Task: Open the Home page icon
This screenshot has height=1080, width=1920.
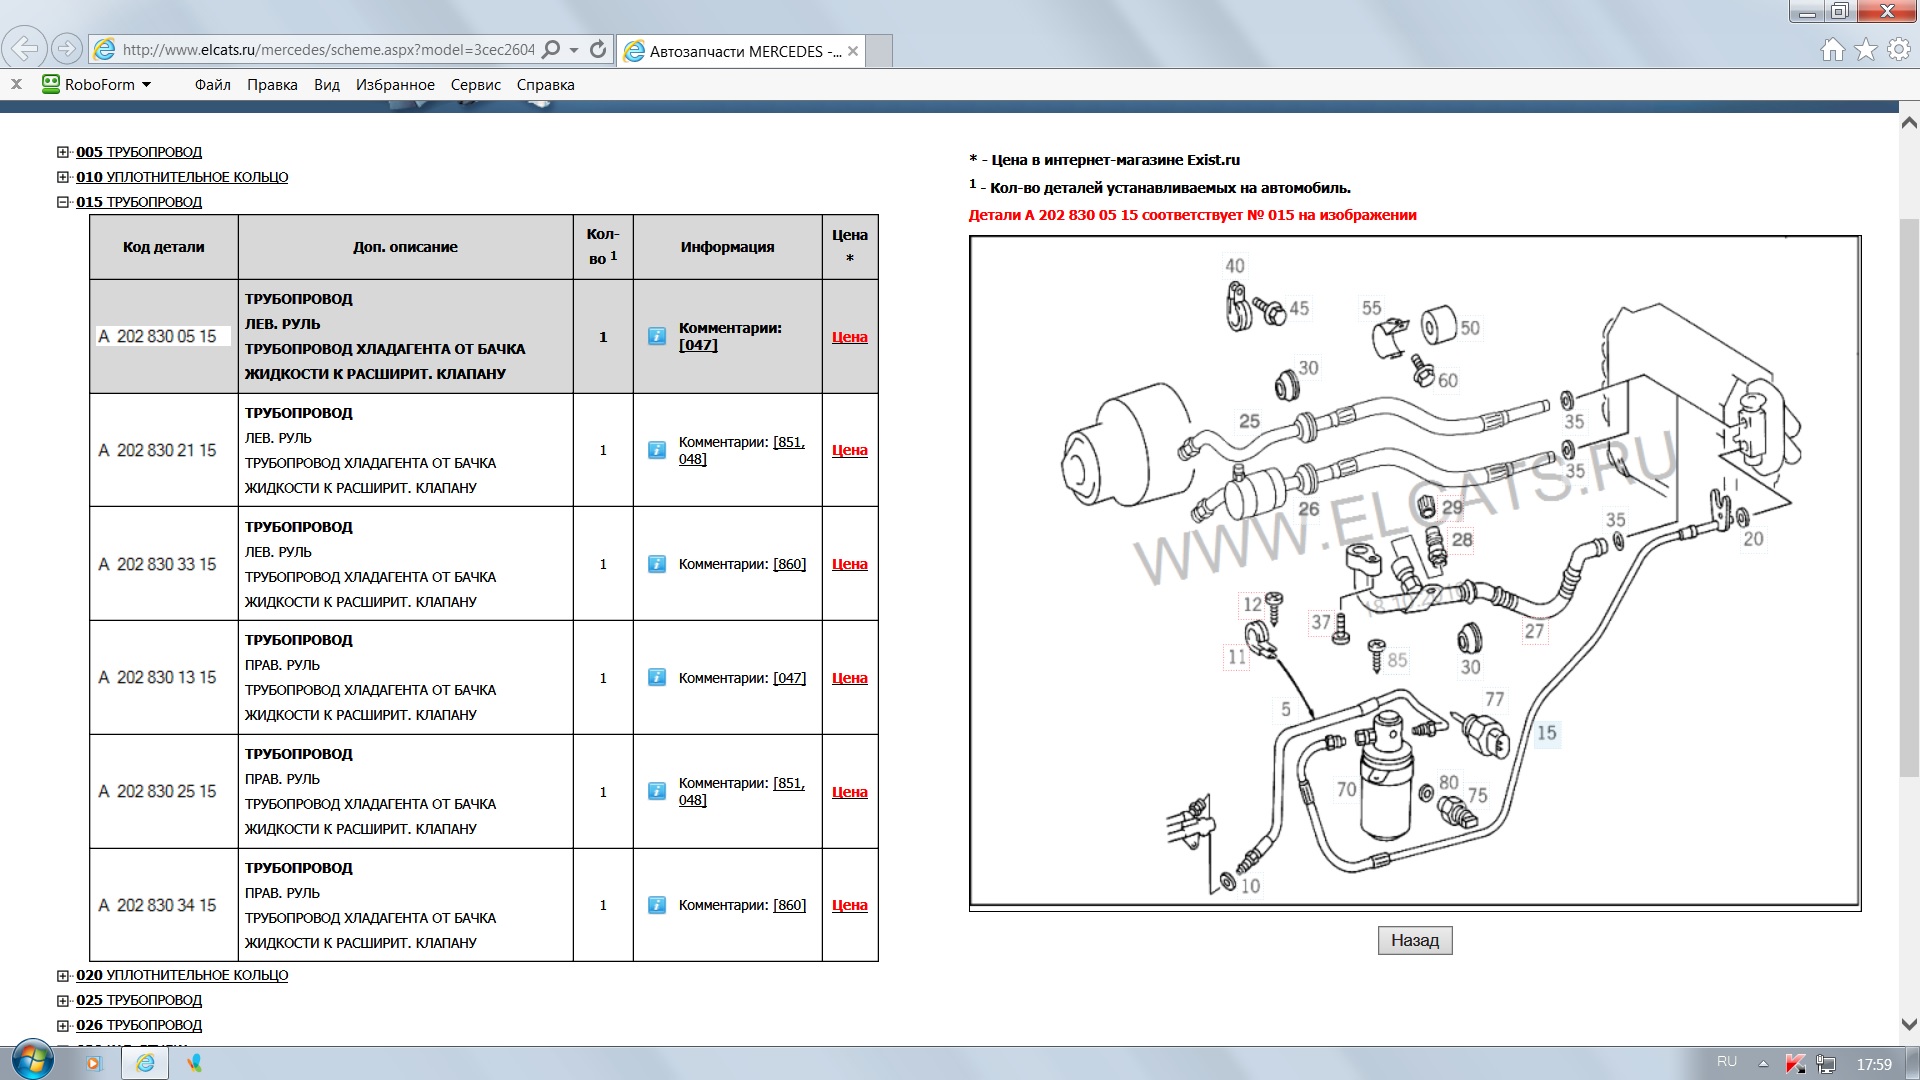Action: click(1832, 49)
